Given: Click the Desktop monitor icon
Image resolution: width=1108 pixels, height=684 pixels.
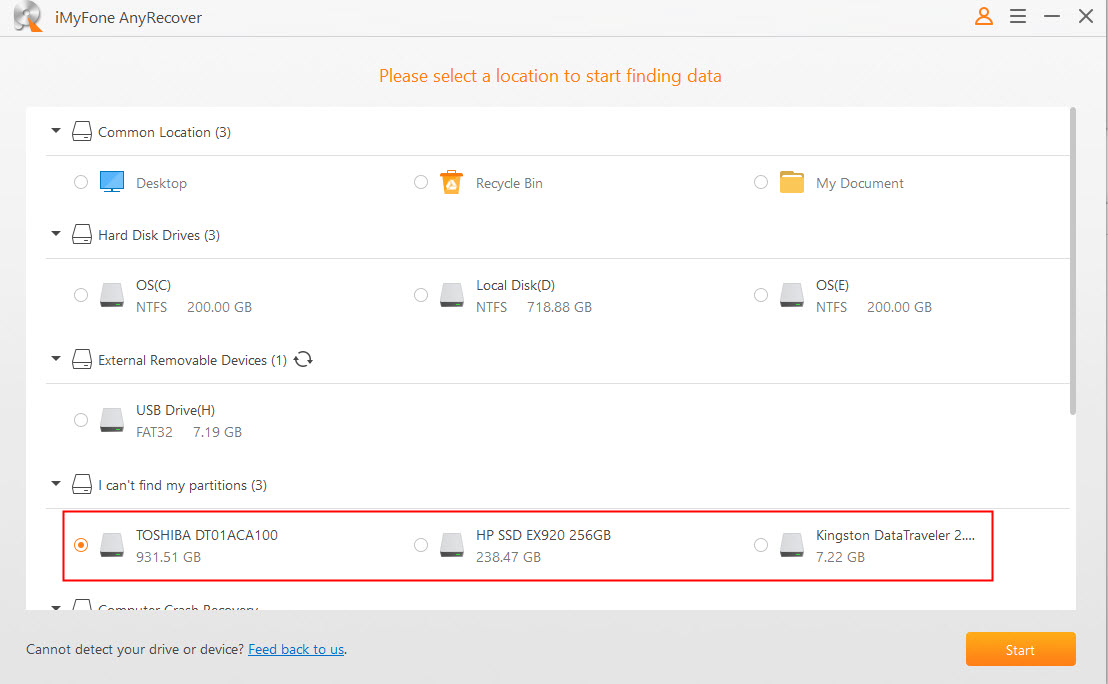Looking at the screenshot, I should click(112, 182).
